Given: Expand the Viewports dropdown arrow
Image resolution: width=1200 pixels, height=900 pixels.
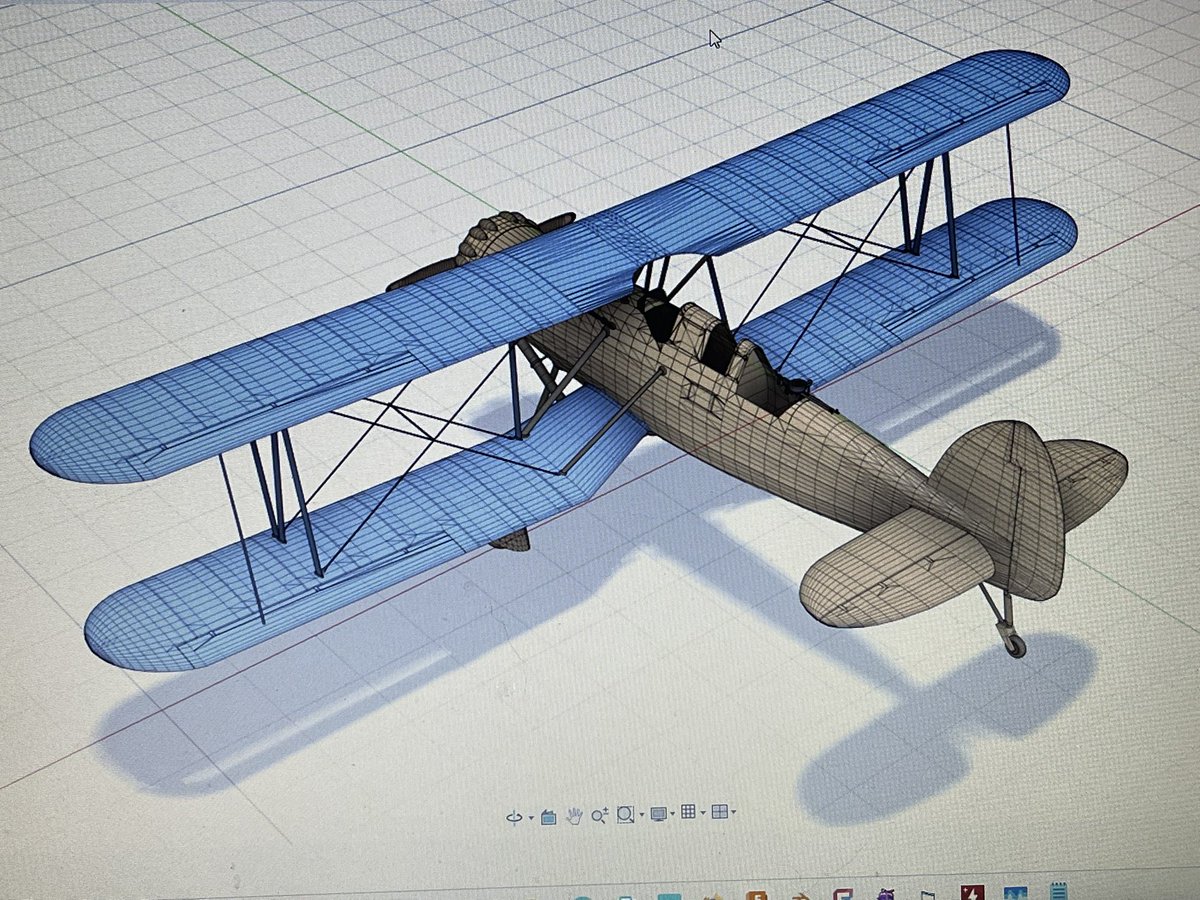Looking at the screenshot, I should 734,812.
